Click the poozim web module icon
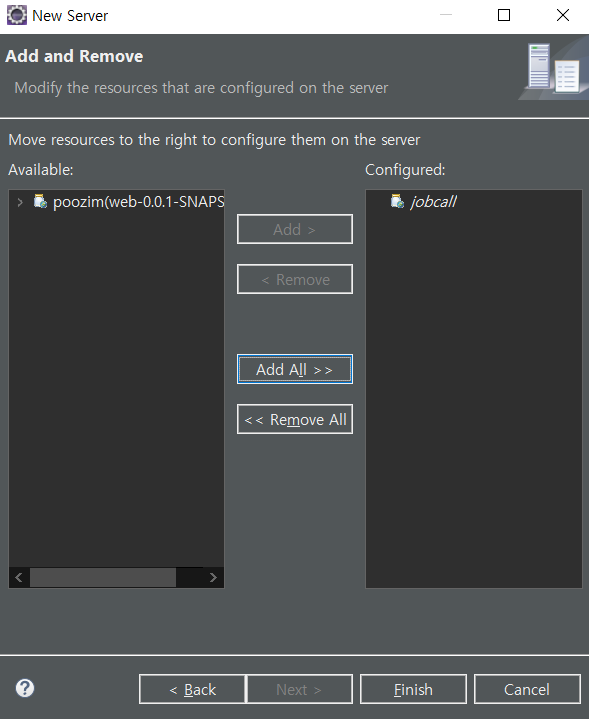589x719 pixels. click(x=40, y=201)
